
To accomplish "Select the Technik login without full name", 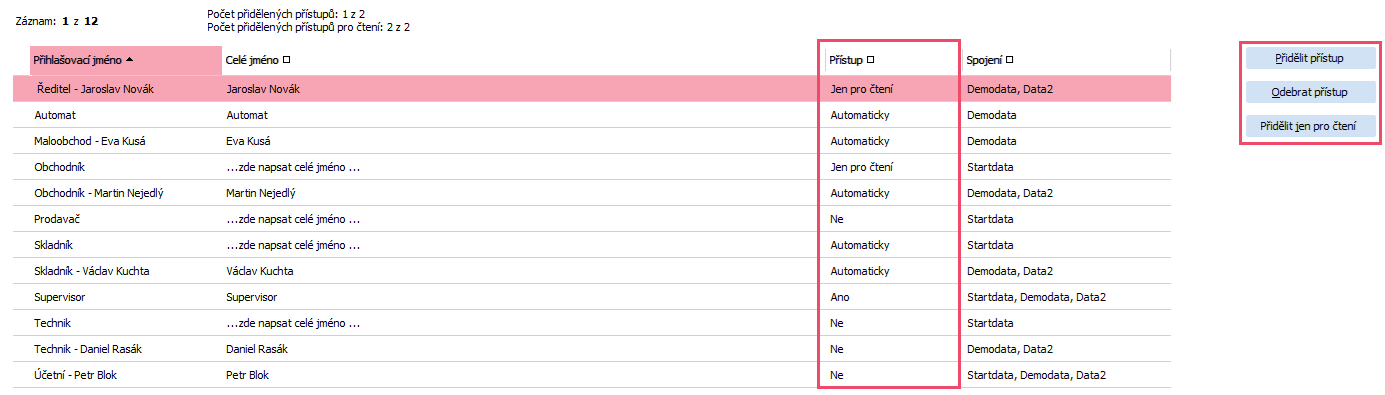I will point(52,323).
